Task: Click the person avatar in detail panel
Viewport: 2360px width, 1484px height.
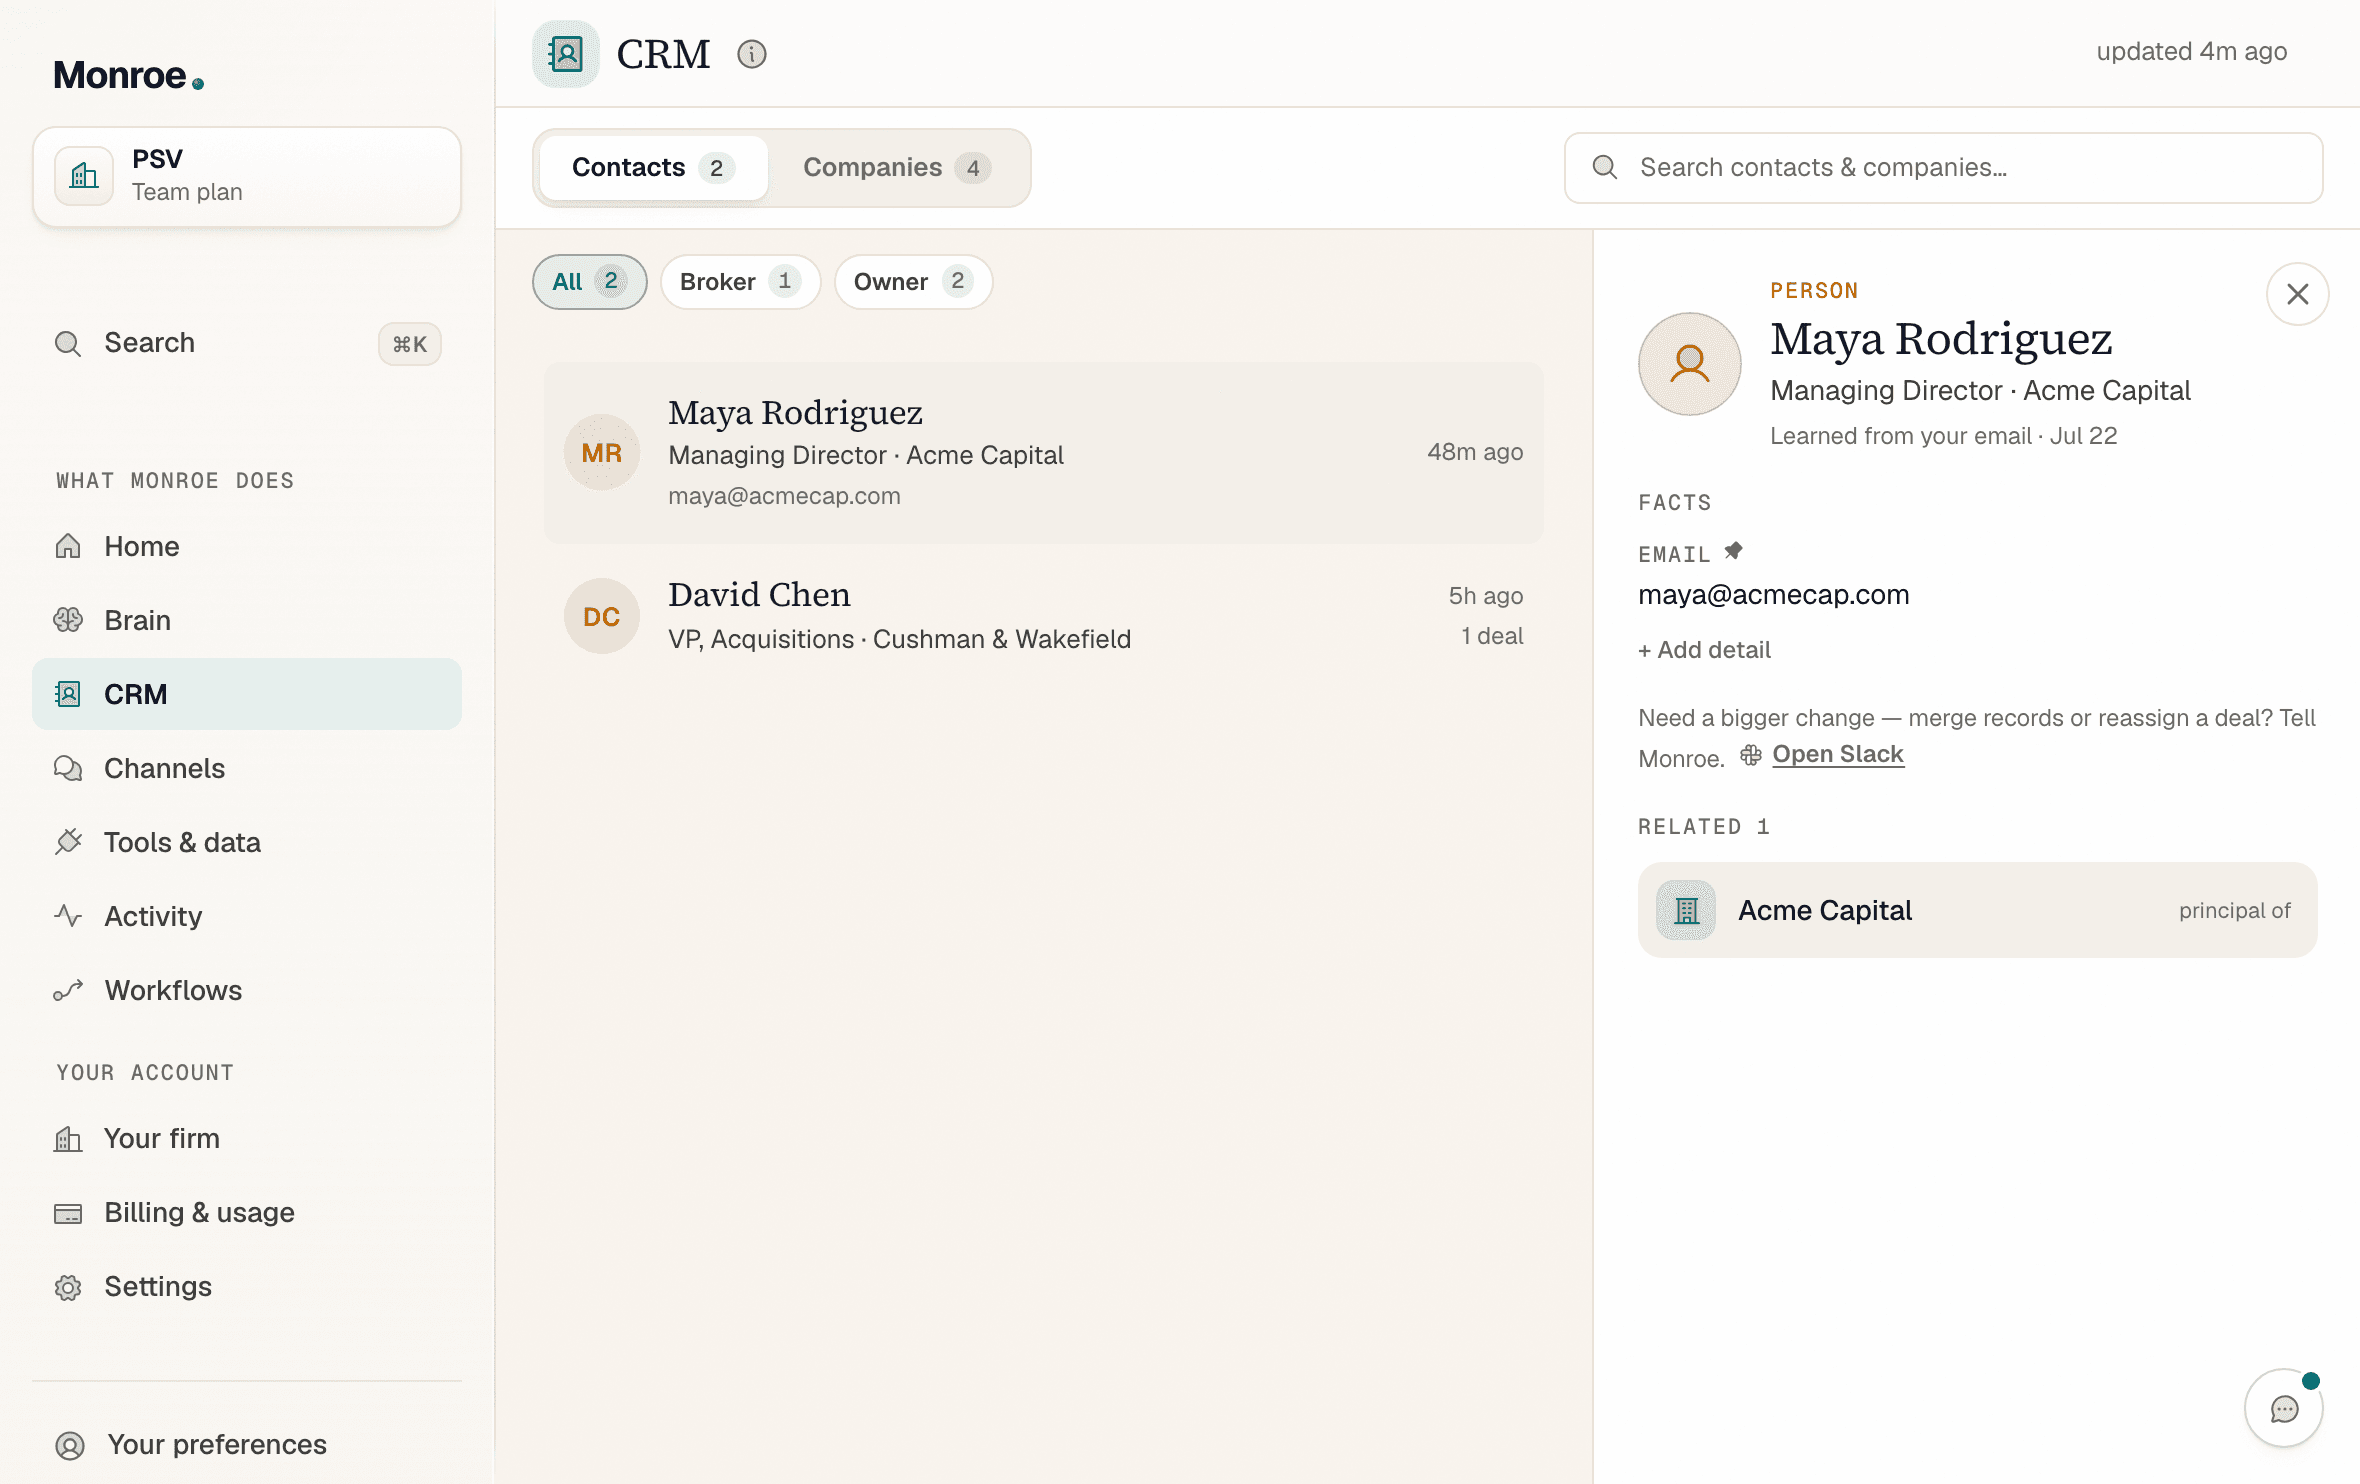Action: 1690,364
